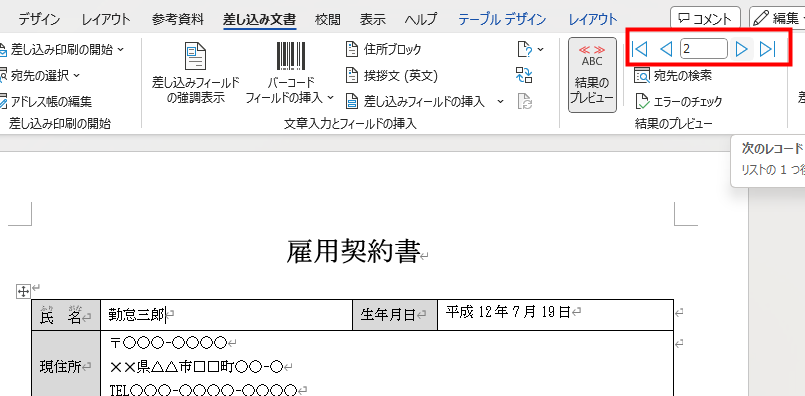The width and height of the screenshot is (805, 396).
Task: Open 宛先の選択 recipients dropdown
Action: pos(40,76)
